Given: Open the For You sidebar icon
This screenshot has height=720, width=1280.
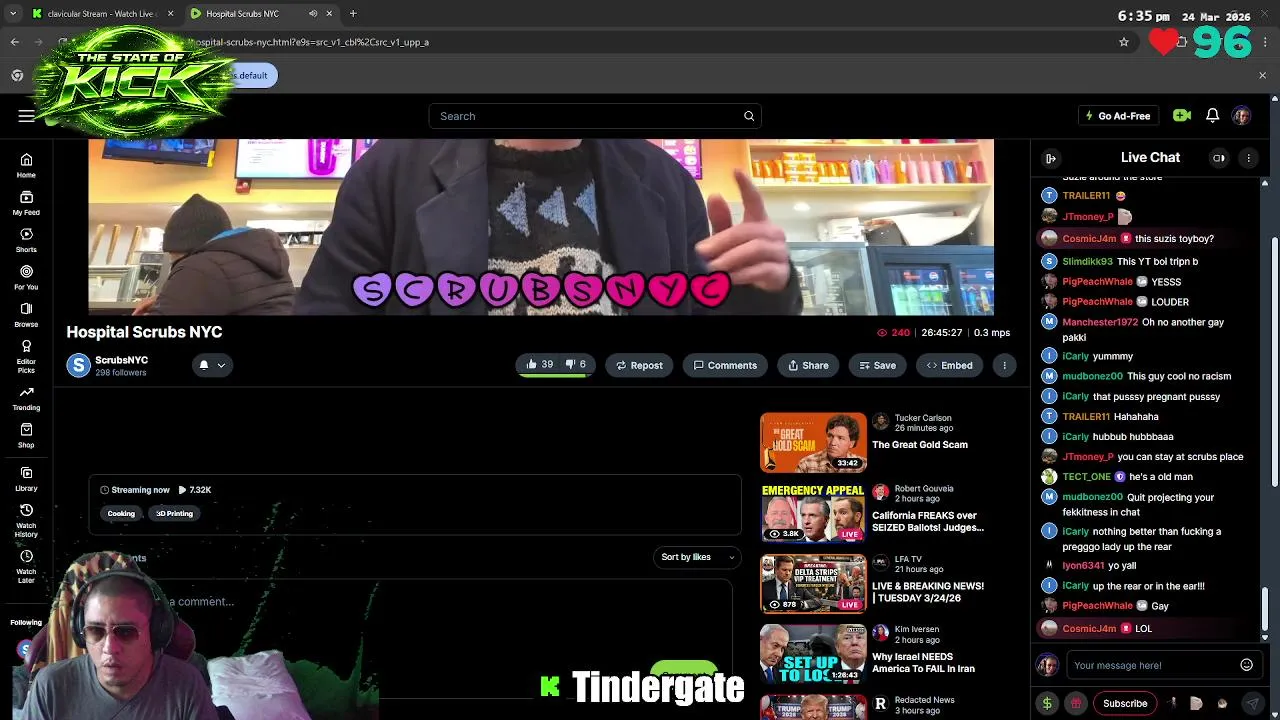Looking at the screenshot, I should pos(26,277).
